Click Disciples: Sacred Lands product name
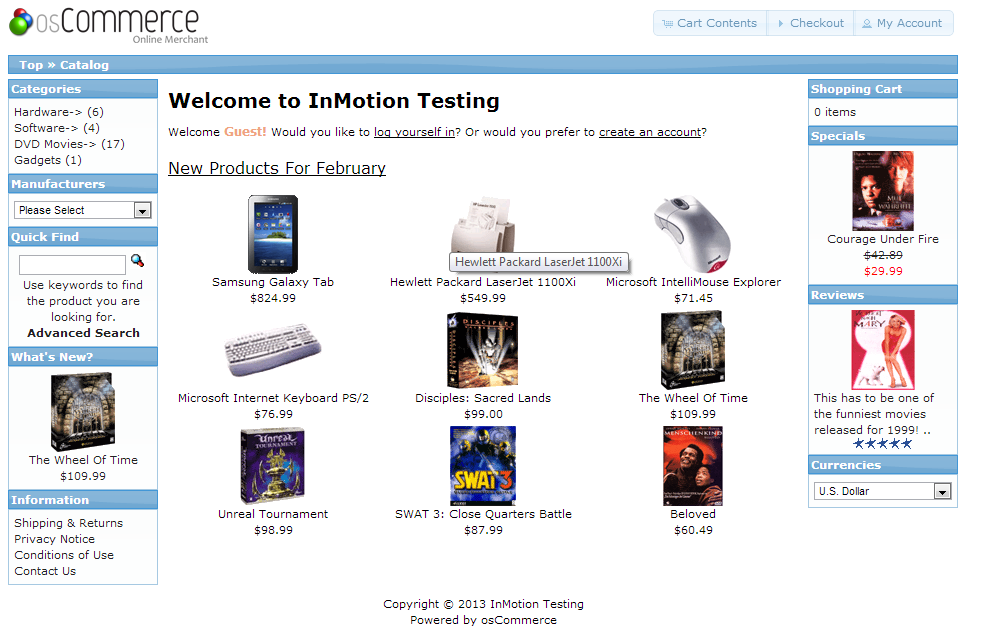The width and height of the screenshot is (983, 635). pyautogui.click(x=483, y=398)
